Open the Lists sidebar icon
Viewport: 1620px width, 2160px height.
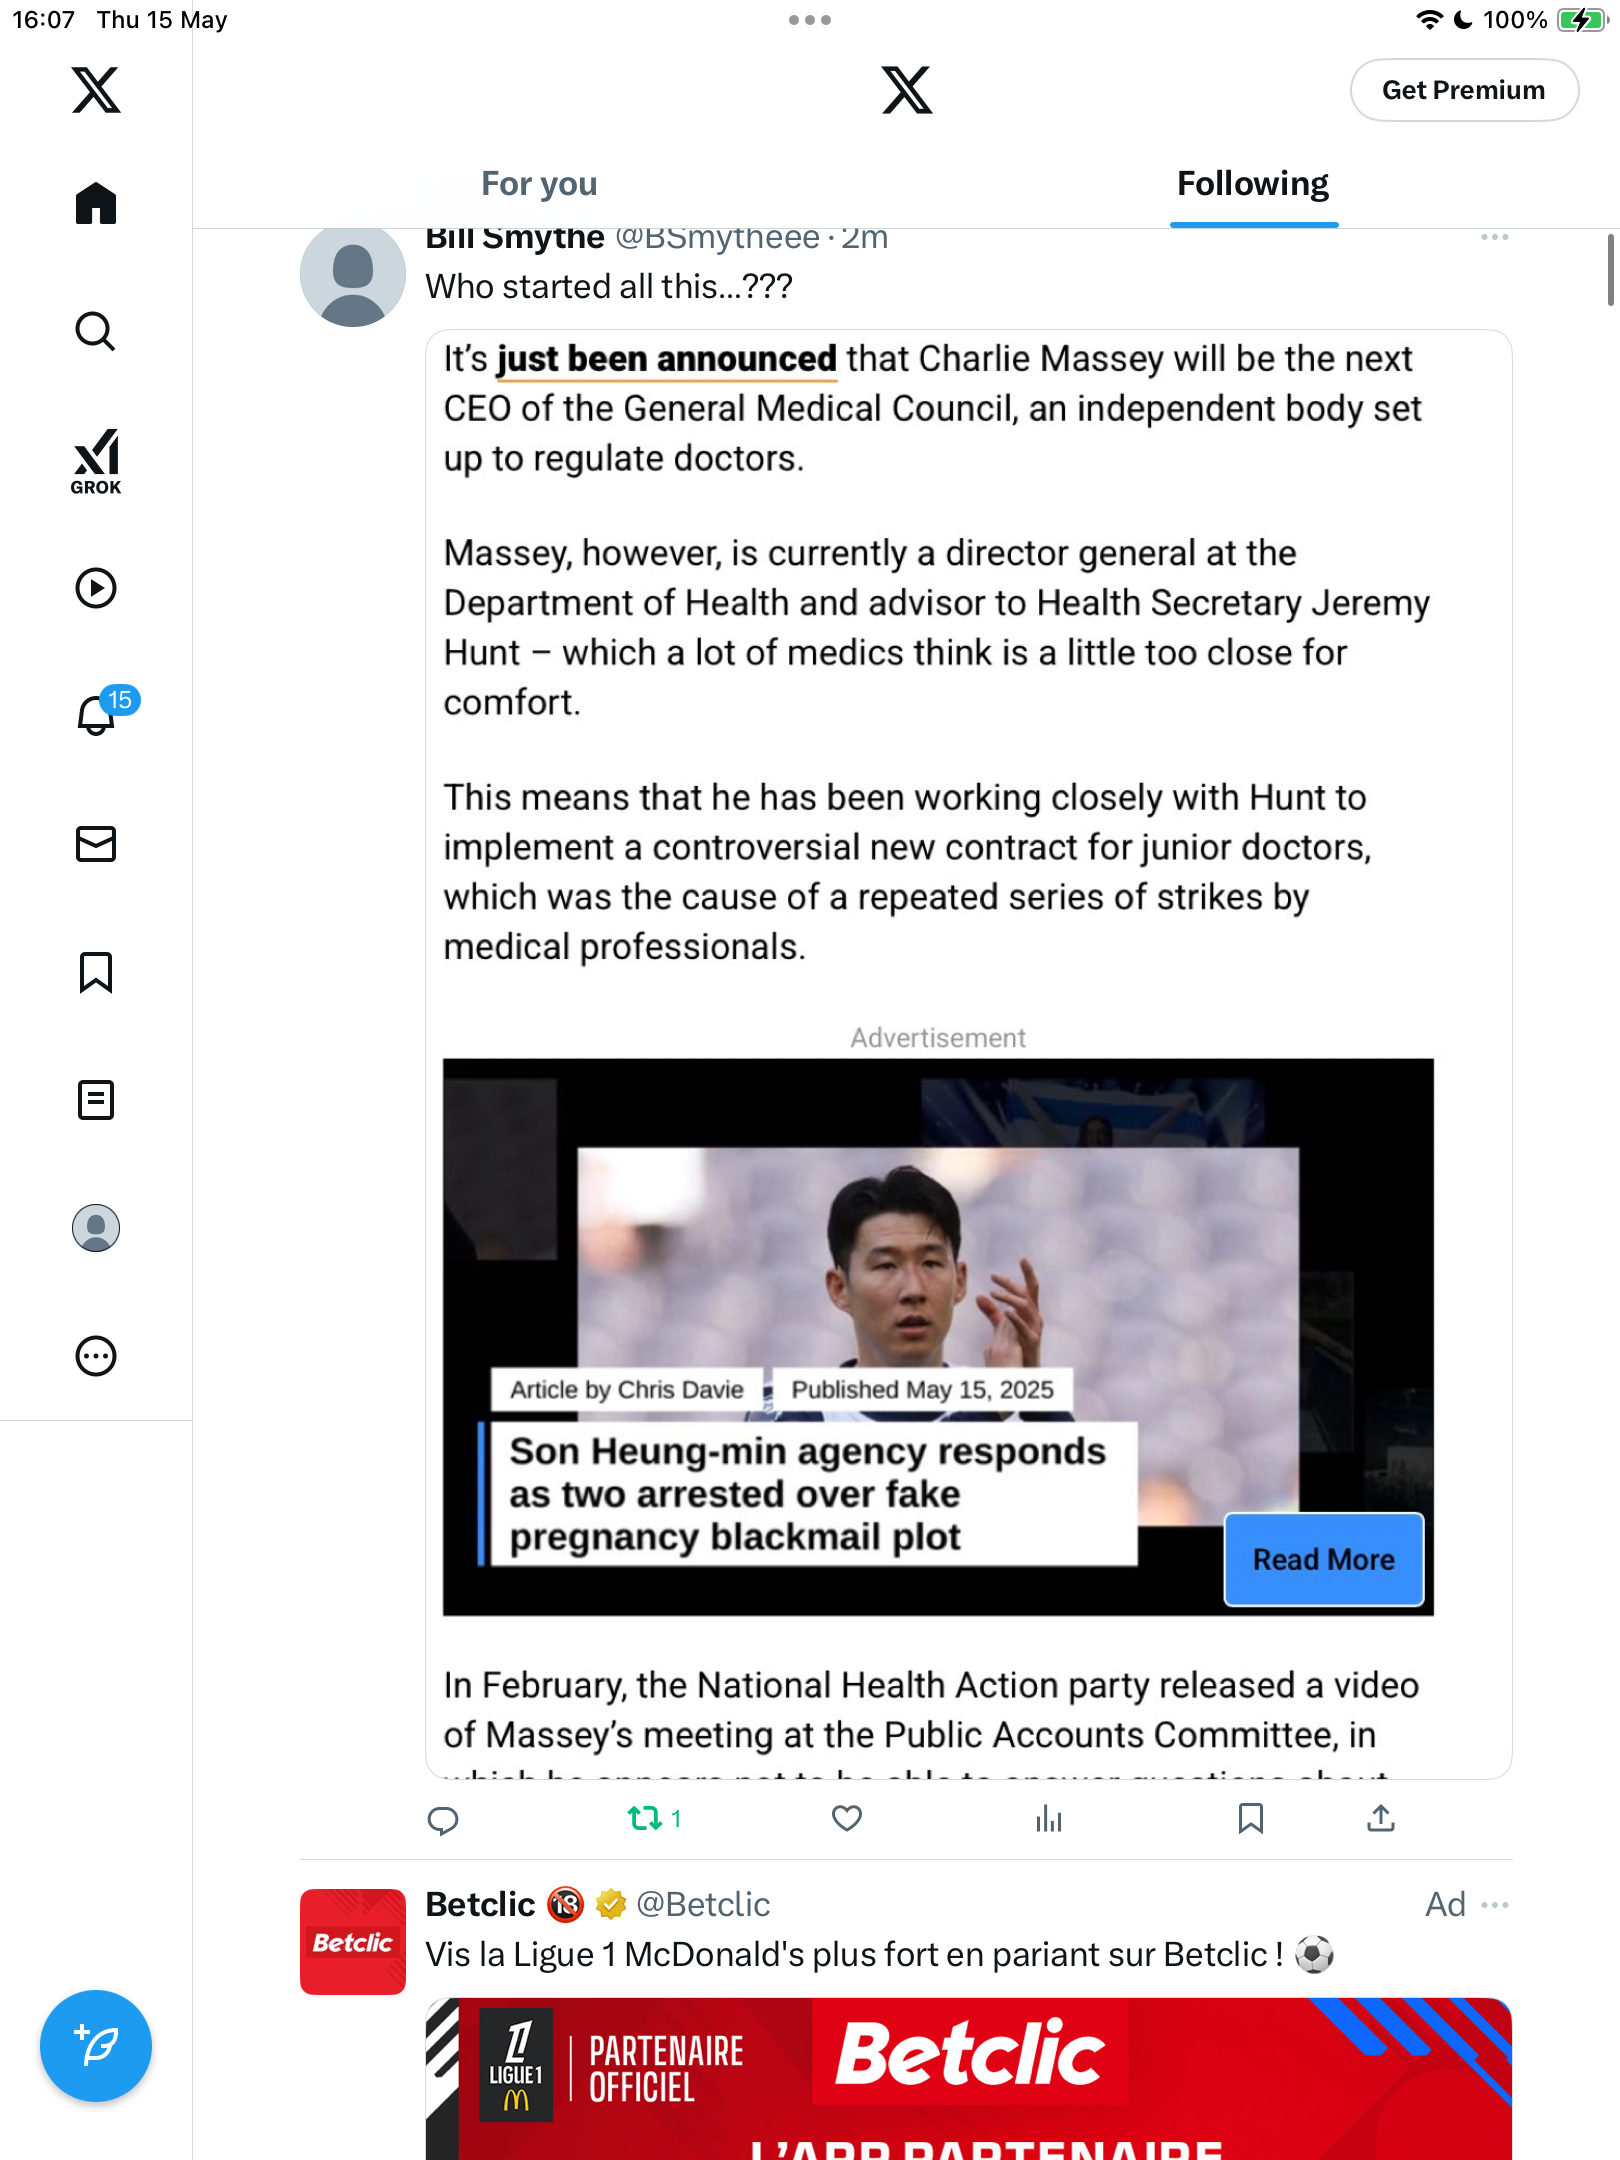pos(96,1100)
